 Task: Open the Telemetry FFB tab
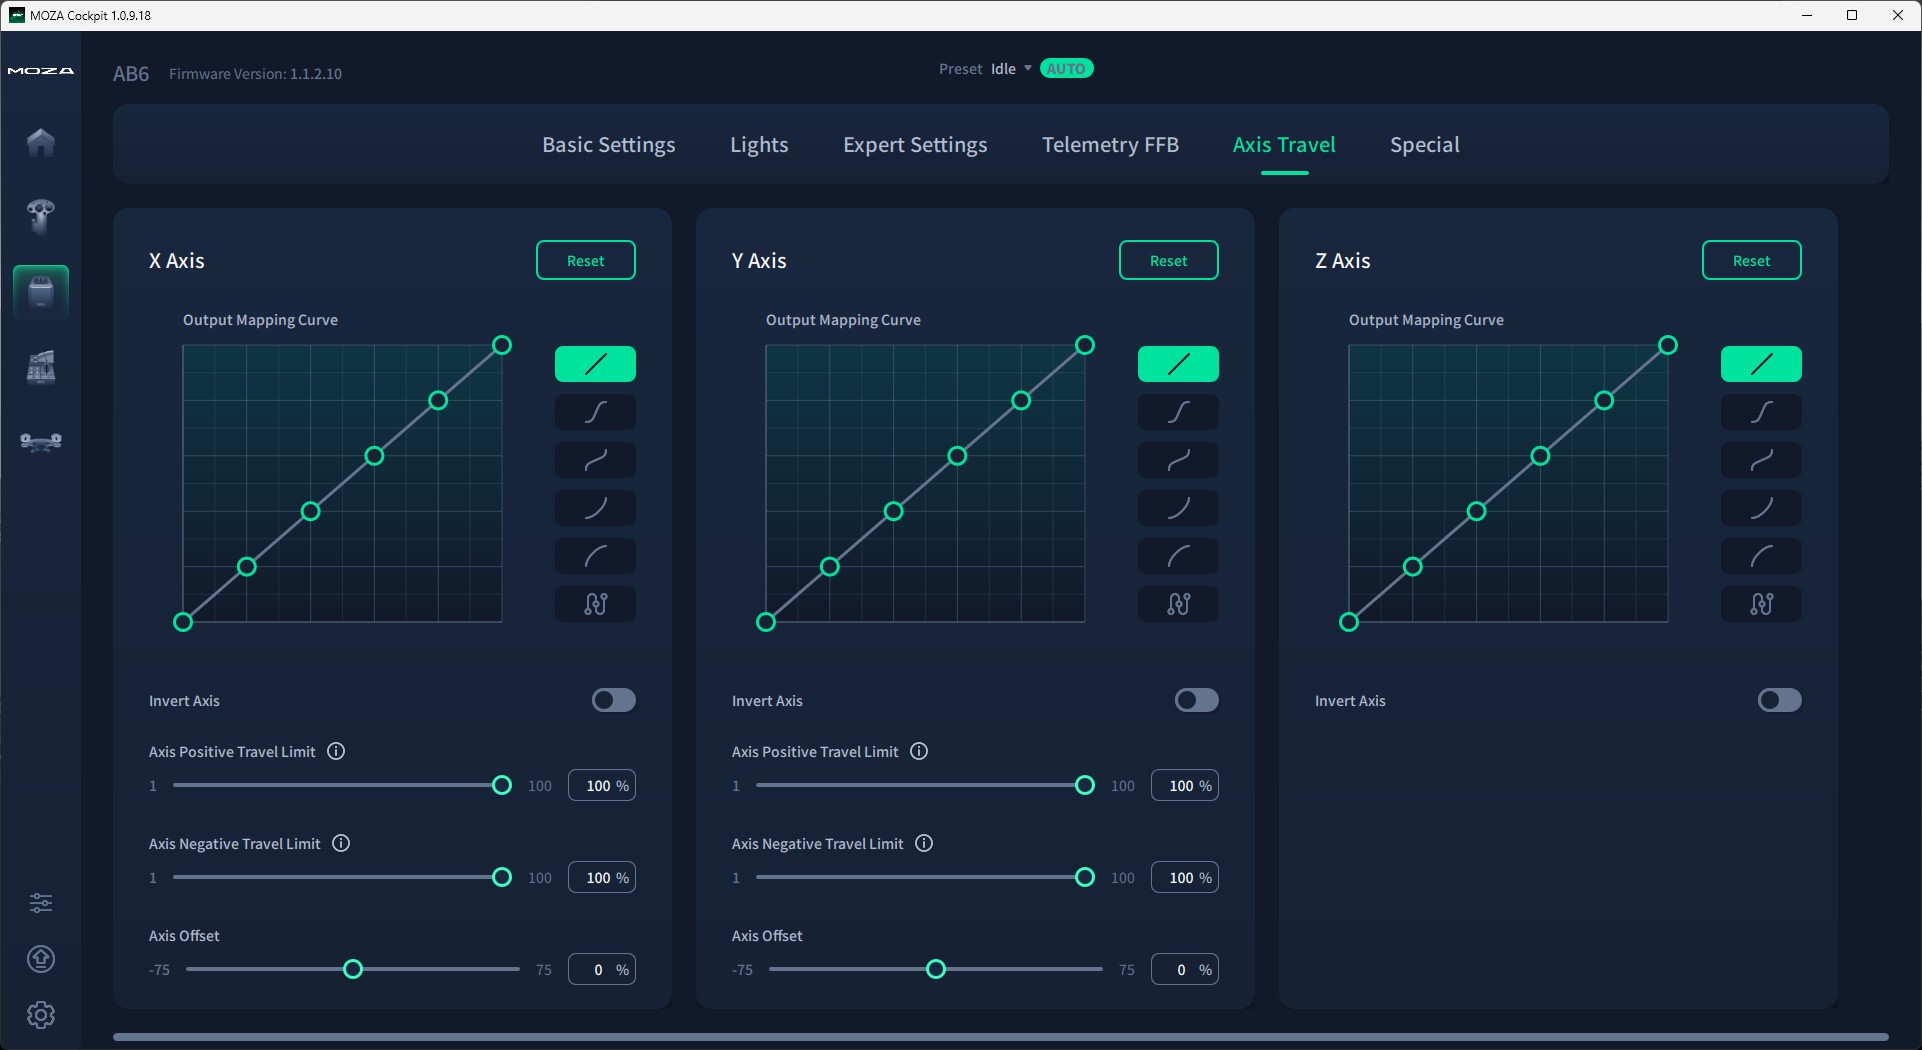click(1110, 145)
